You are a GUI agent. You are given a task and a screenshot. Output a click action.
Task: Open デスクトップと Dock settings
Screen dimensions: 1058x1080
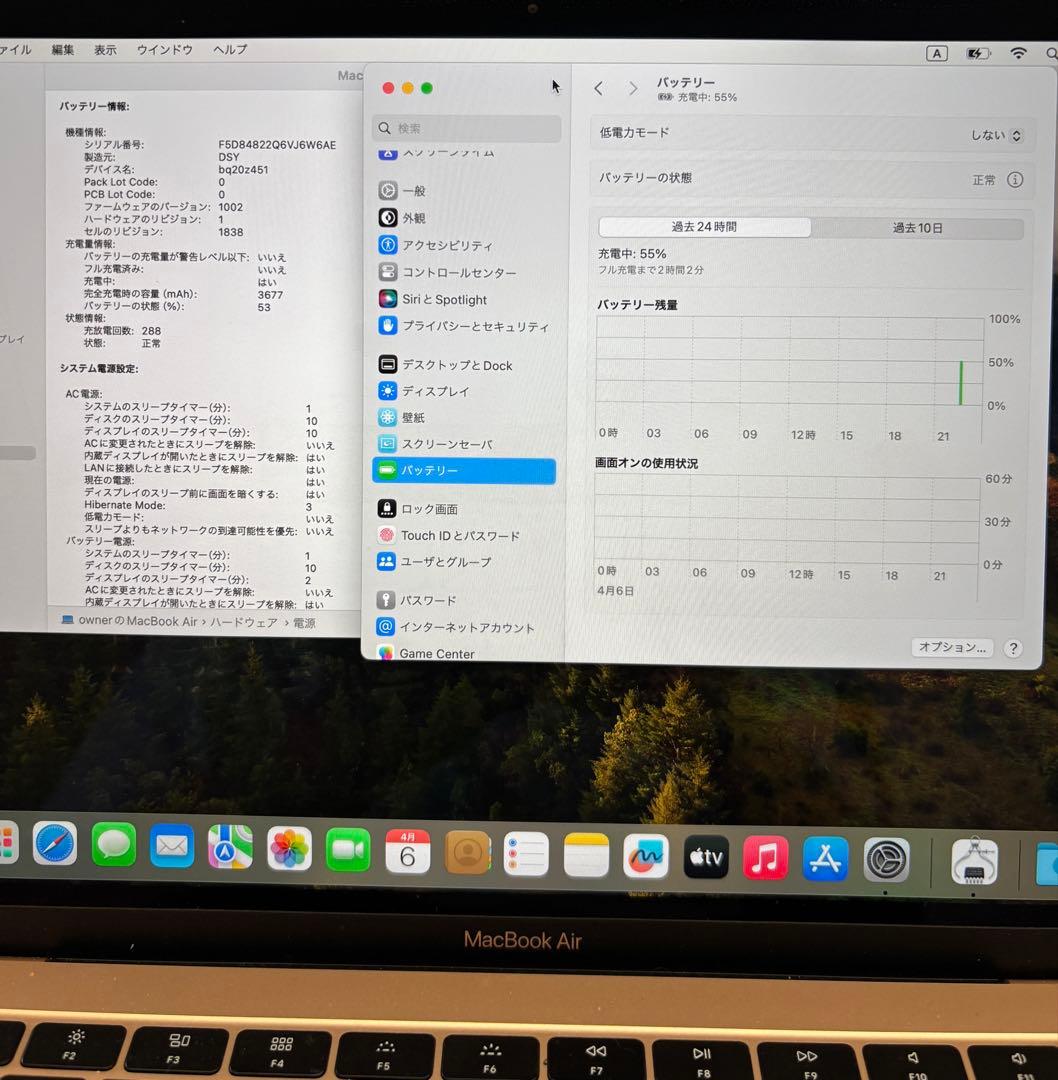(x=446, y=365)
